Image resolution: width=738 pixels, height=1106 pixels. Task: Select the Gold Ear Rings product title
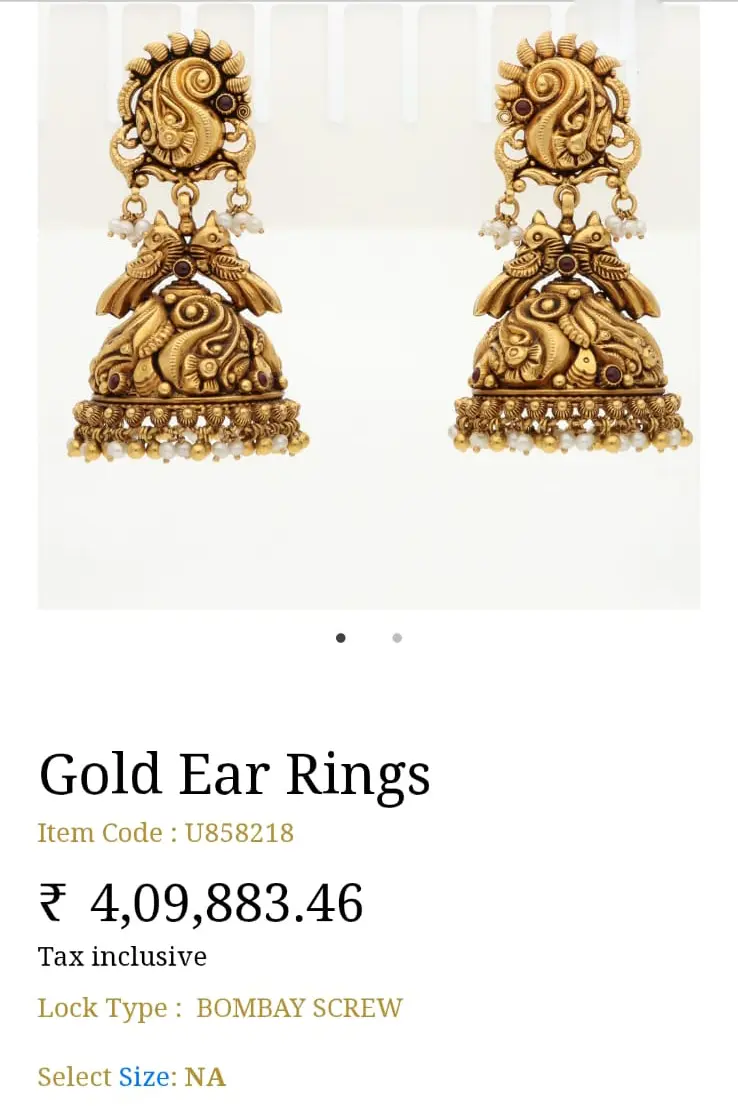click(x=234, y=774)
